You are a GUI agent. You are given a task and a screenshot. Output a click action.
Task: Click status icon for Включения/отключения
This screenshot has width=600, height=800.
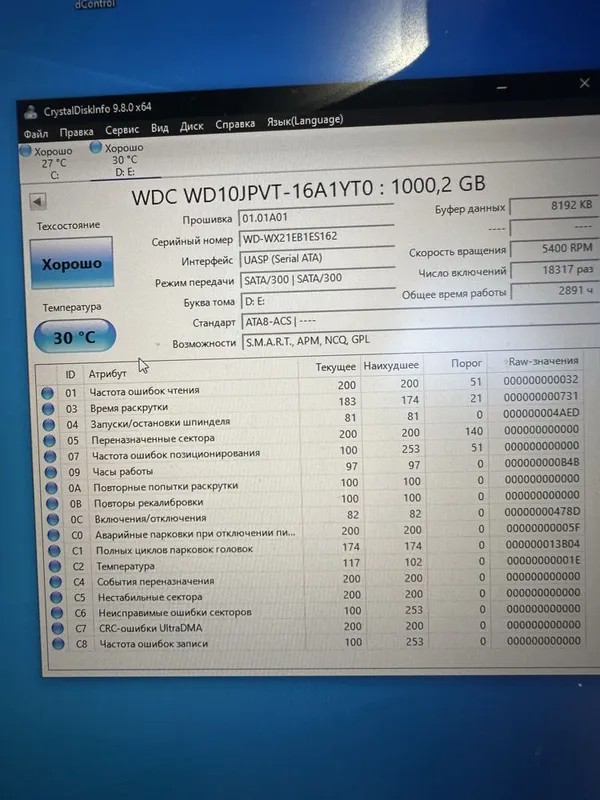53,519
